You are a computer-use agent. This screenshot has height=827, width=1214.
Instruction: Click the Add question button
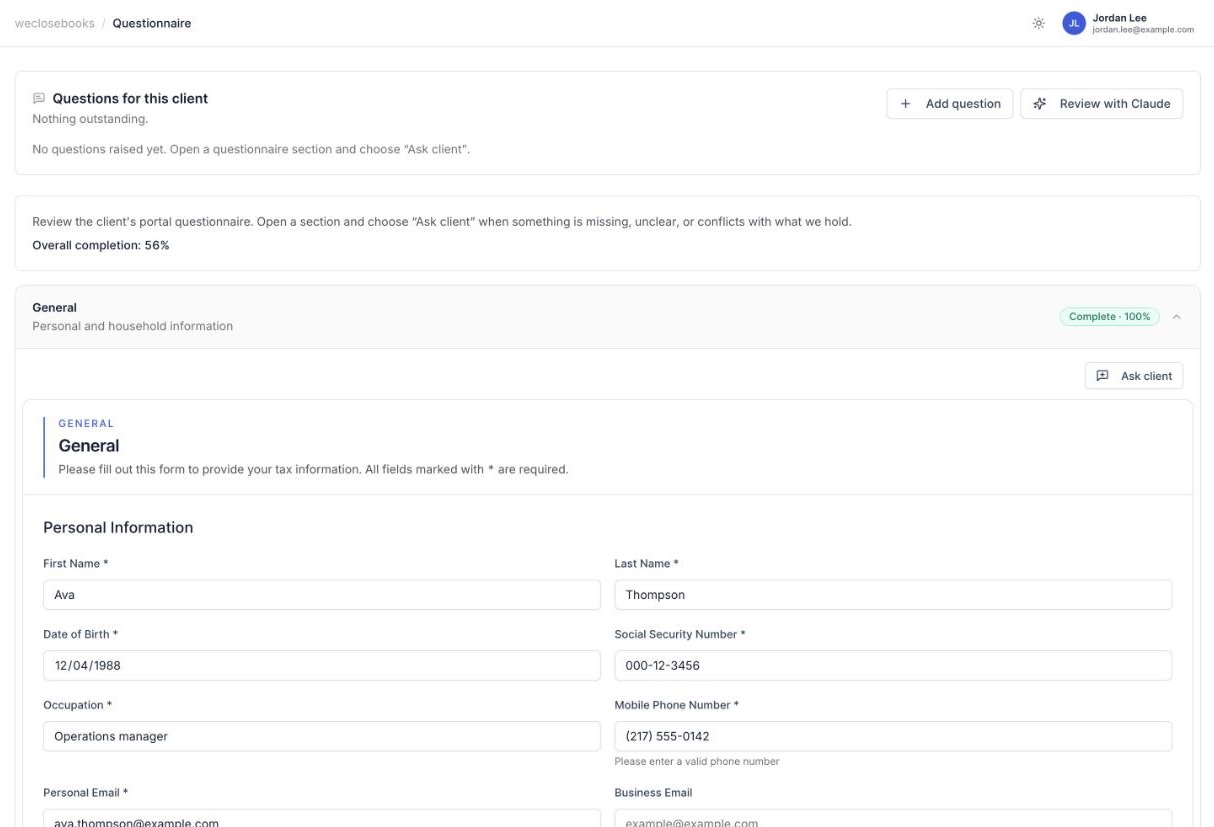[x=949, y=103]
